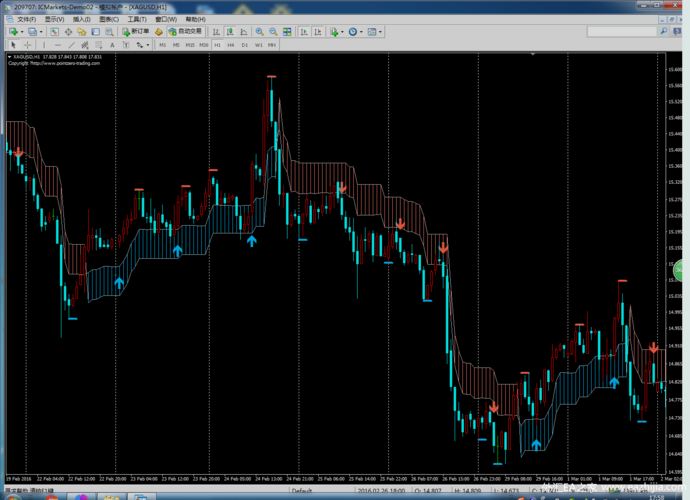This screenshot has width=690, height=500.
Task: Select the cursor arrow tool
Action: pyautogui.click(x=13, y=45)
